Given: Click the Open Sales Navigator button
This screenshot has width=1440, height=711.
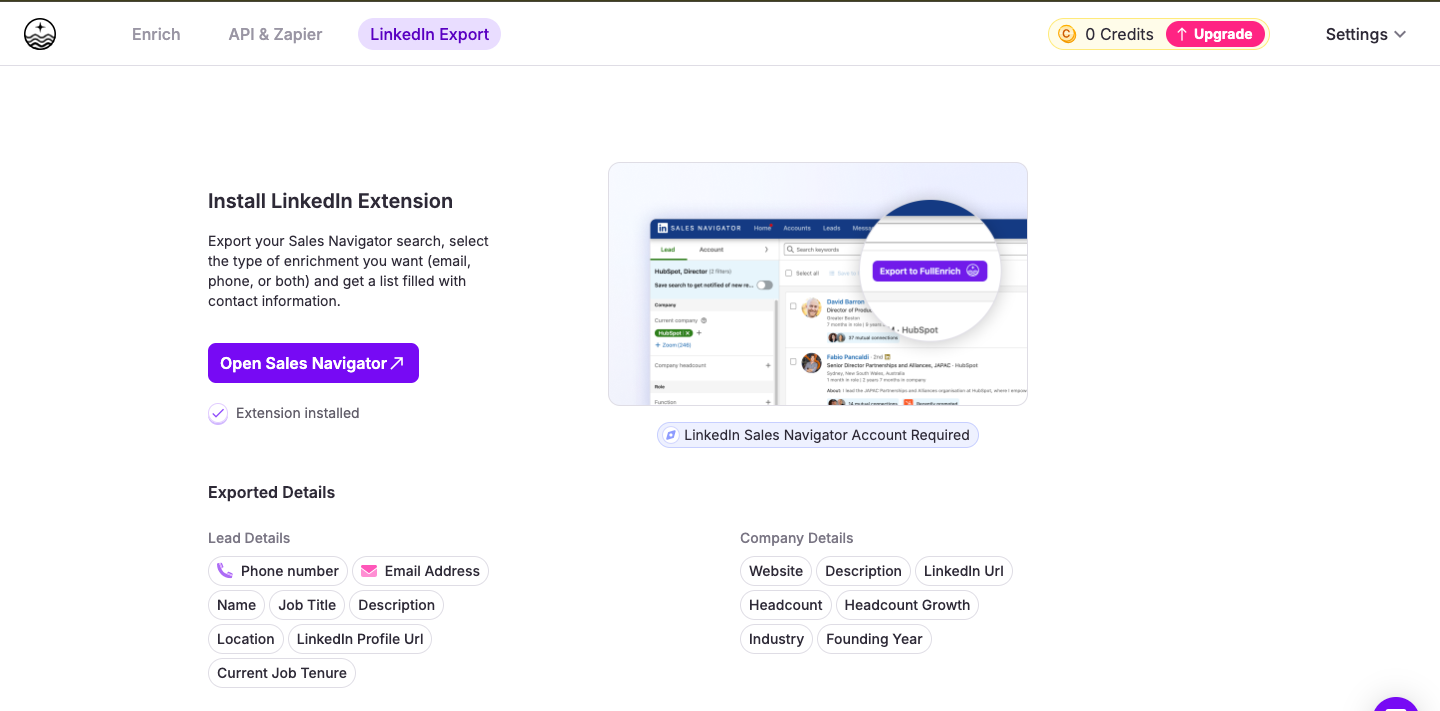Looking at the screenshot, I should 312,363.
